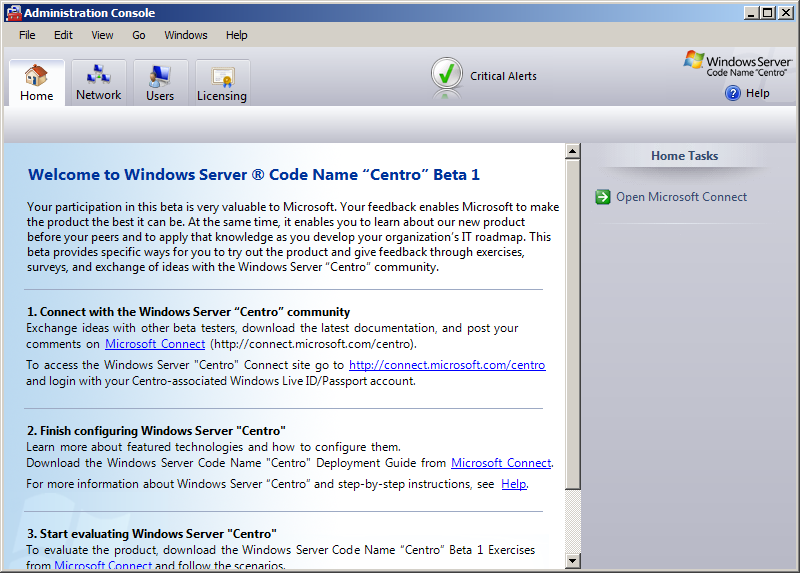Screen dimensions: 800x574
Task: Open the Network tab icon
Action: 98,74
